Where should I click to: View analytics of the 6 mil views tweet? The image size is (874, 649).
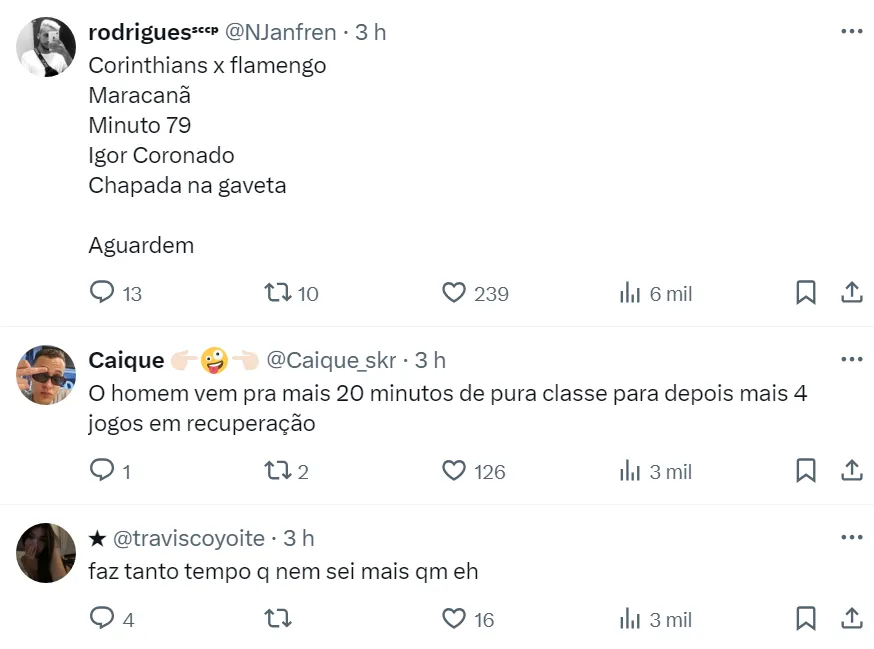[x=630, y=293]
